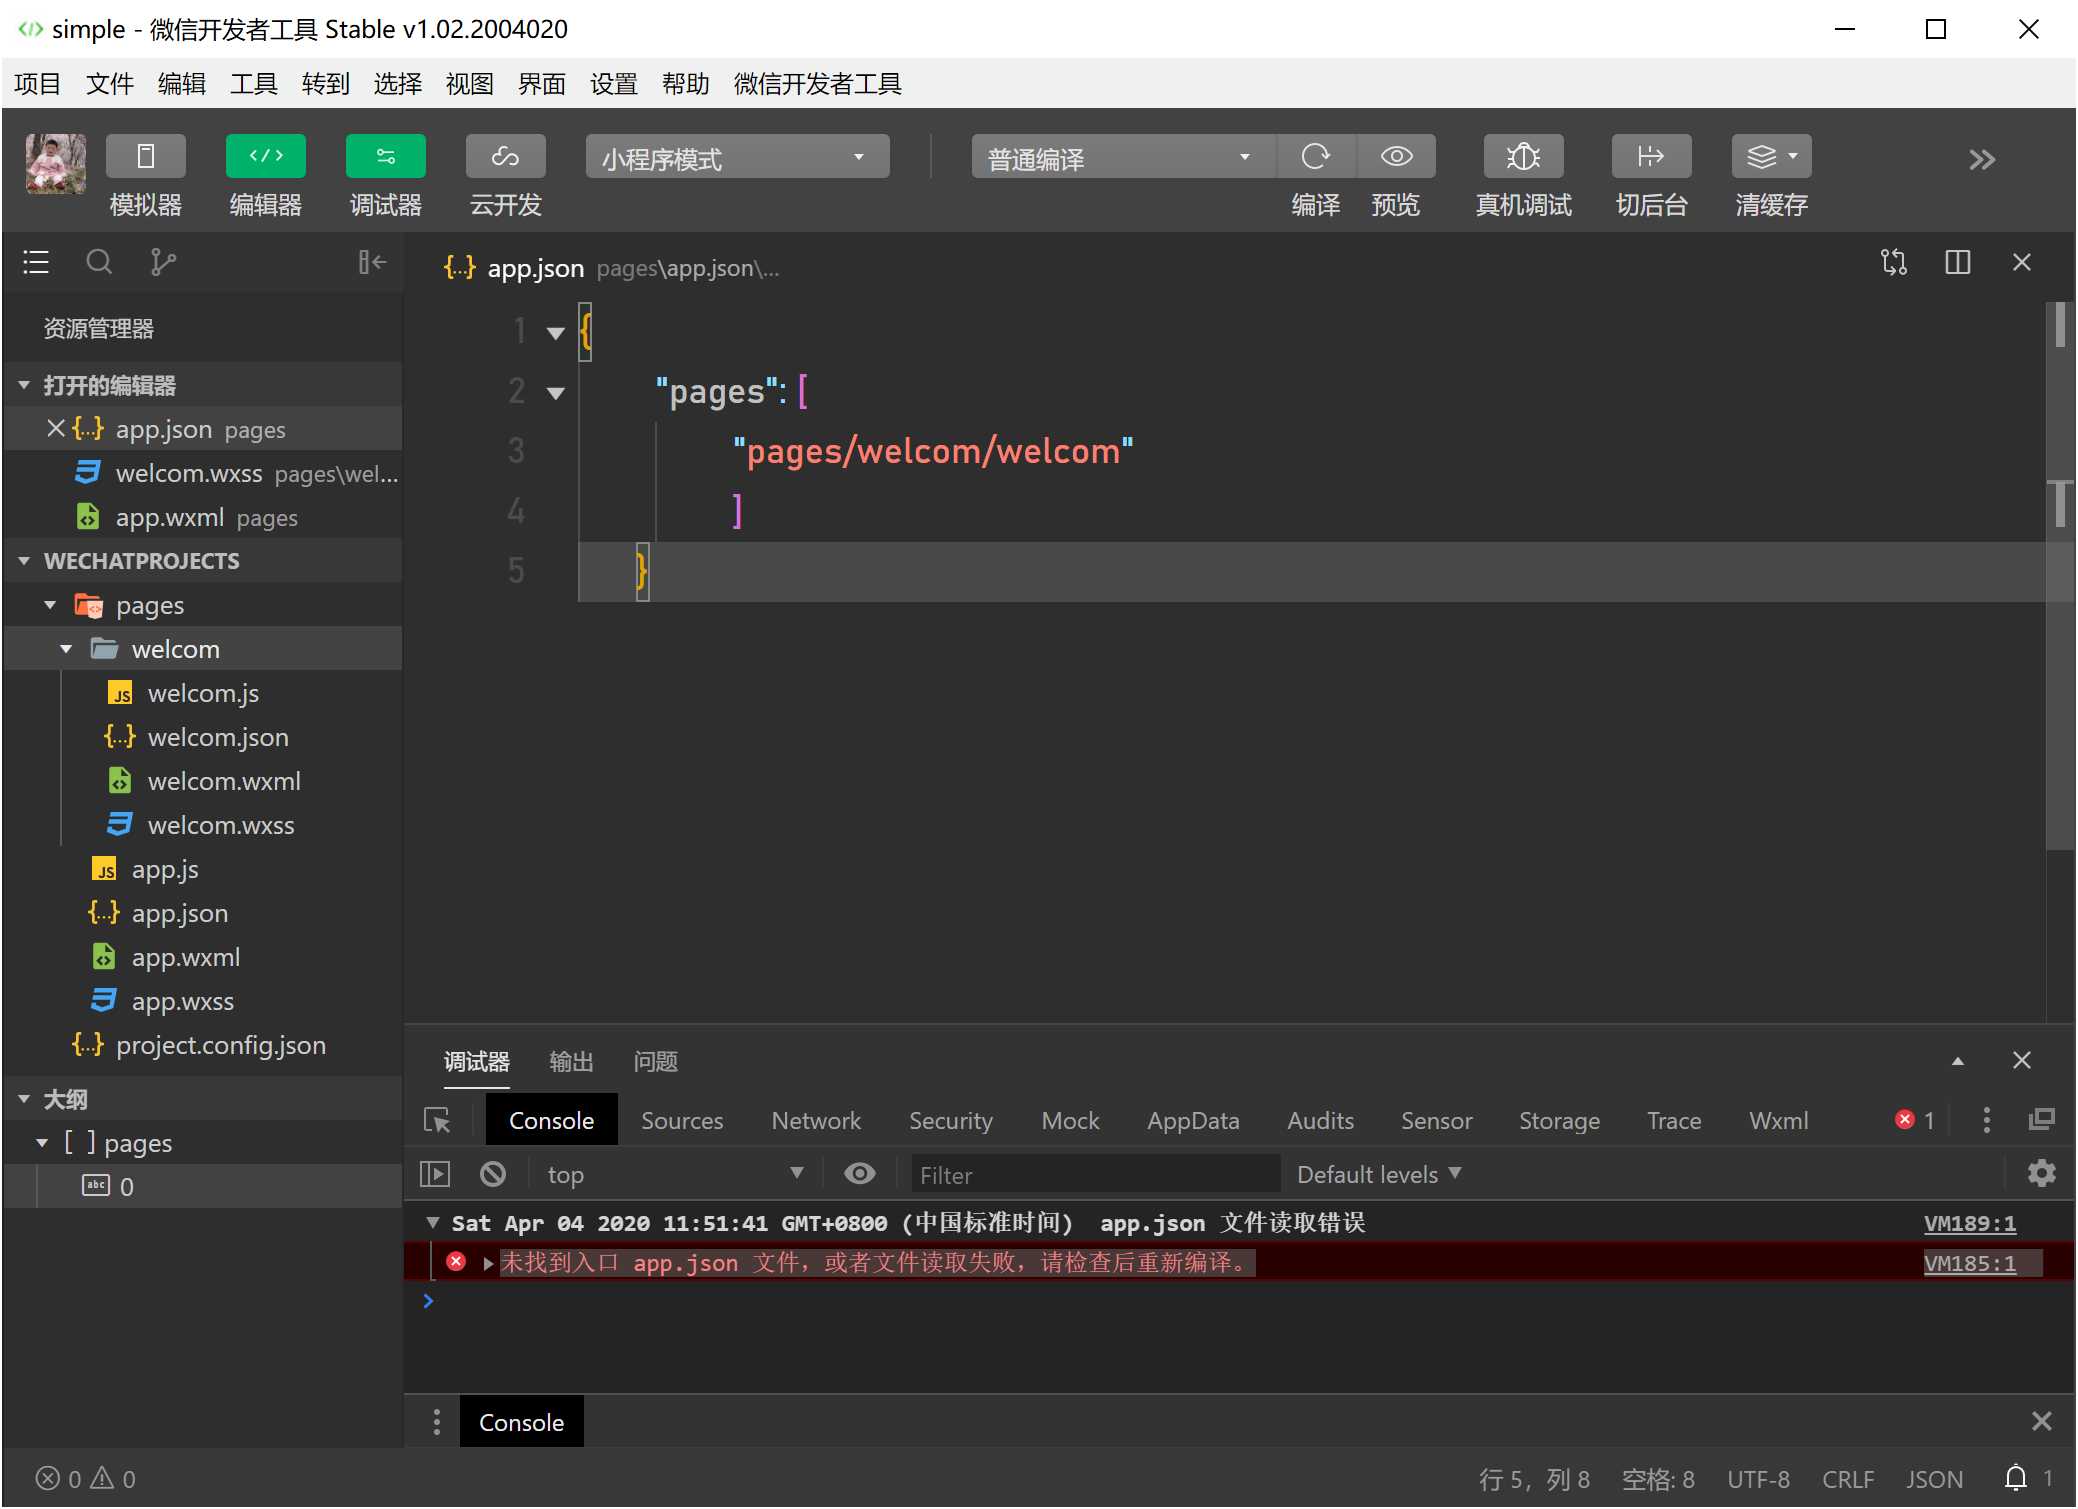This screenshot has width=2078, height=1509.
Task: Expand the app.json error message arrow
Action: point(488,1263)
